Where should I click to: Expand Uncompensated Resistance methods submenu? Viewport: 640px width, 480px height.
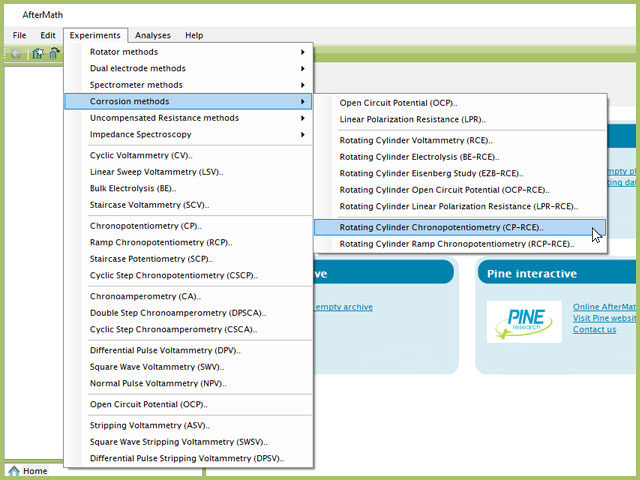tap(188, 118)
